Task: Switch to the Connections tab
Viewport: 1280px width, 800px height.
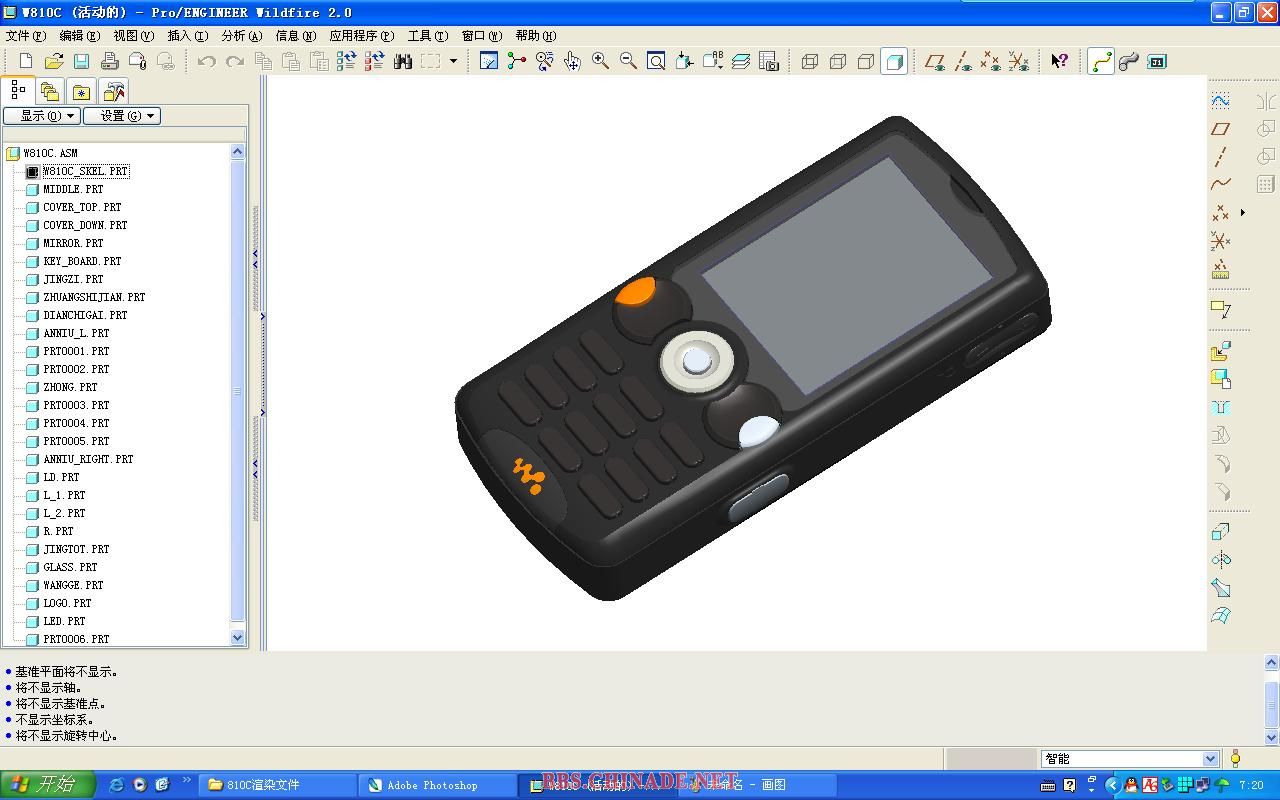Action: 114,92
